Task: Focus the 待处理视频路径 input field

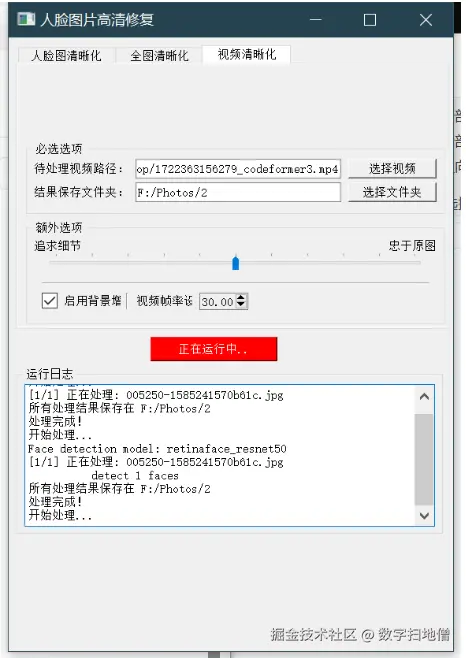Action: (238, 169)
